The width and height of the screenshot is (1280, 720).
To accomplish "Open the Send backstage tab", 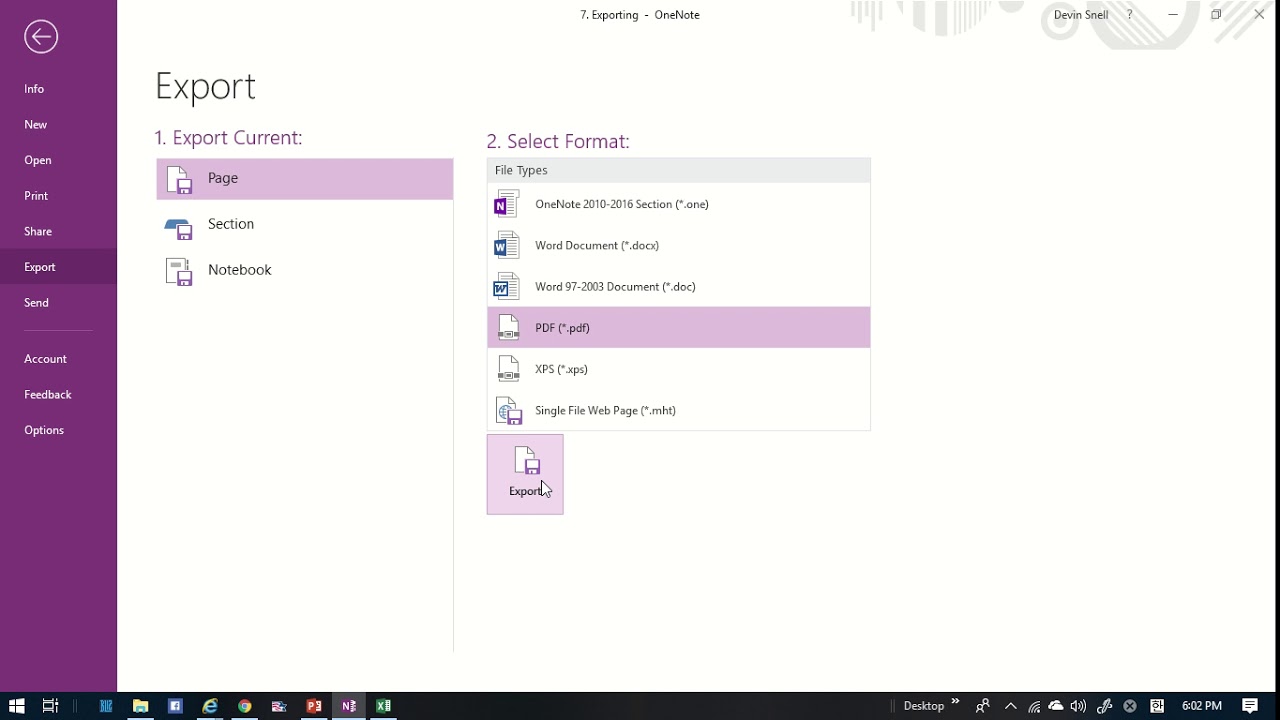I will (58, 303).
